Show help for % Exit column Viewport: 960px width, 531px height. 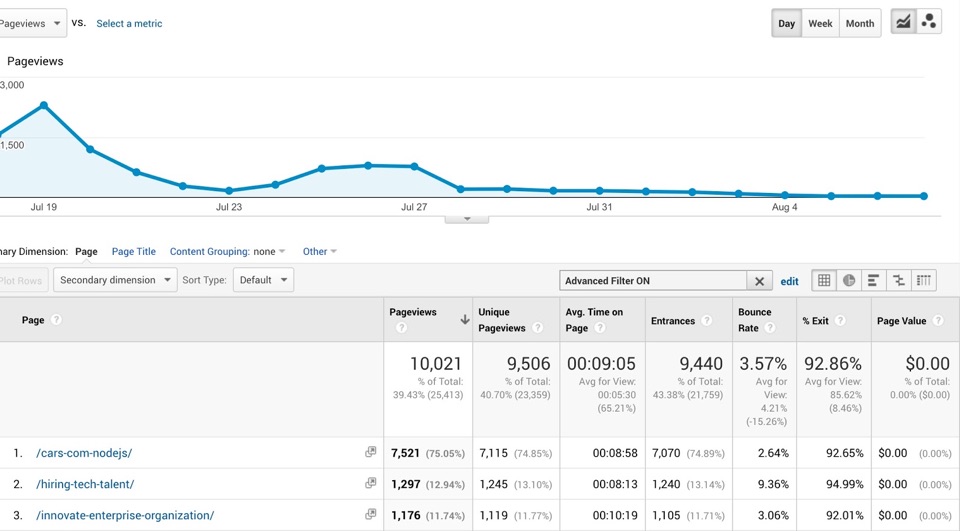pyautogui.click(x=840, y=320)
